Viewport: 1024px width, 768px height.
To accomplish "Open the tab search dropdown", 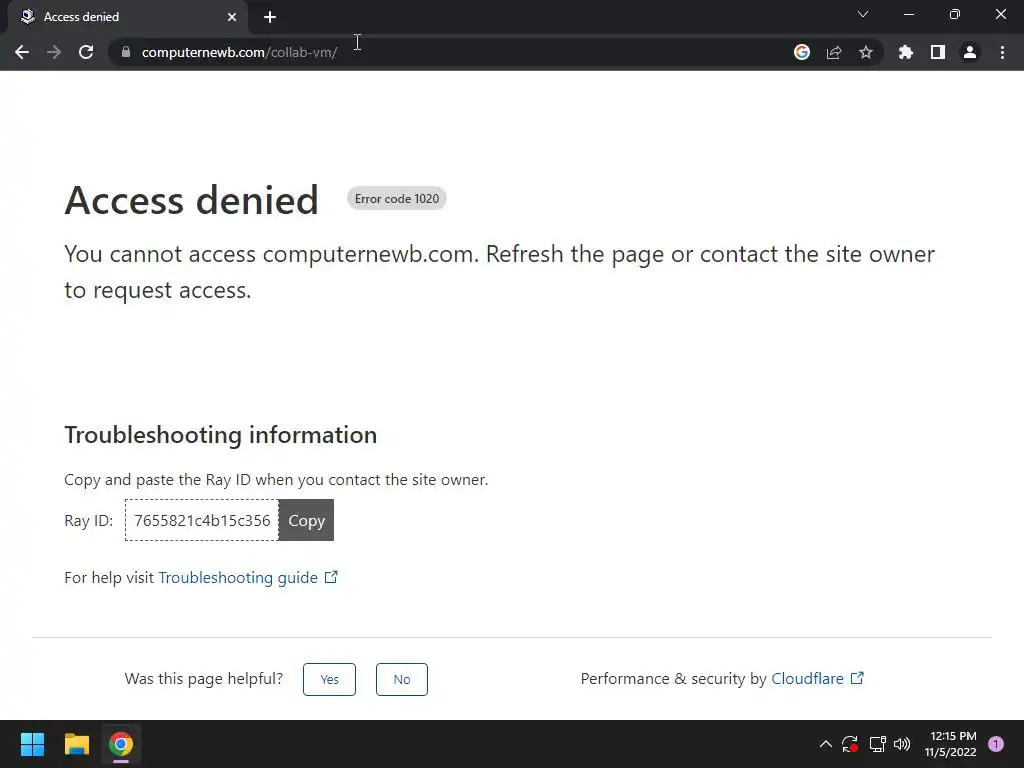I will tap(863, 14).
